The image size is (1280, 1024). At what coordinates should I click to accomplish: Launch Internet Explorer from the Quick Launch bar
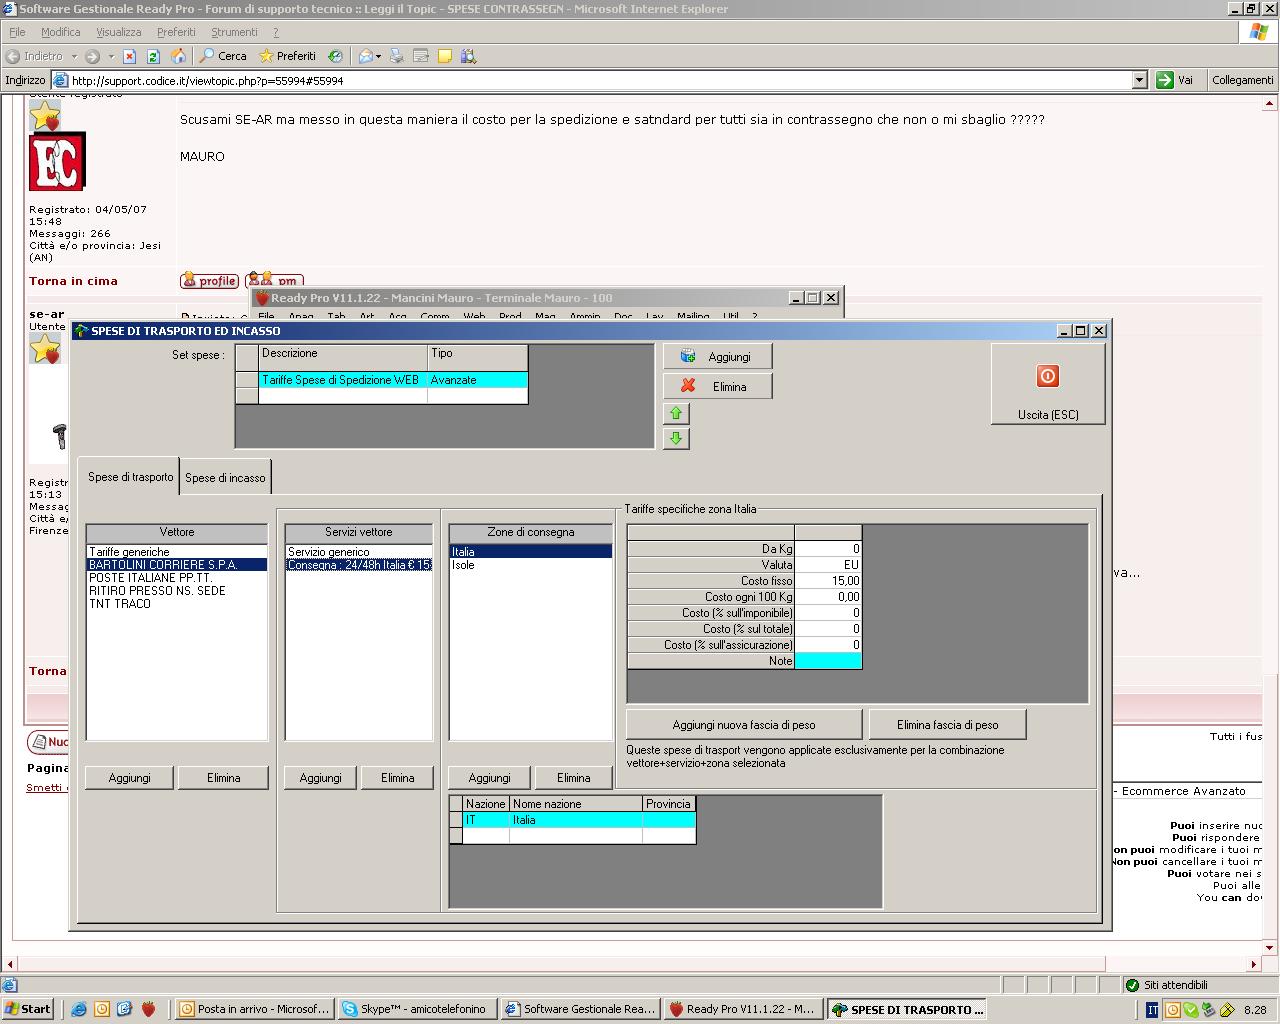[79, 1009]
